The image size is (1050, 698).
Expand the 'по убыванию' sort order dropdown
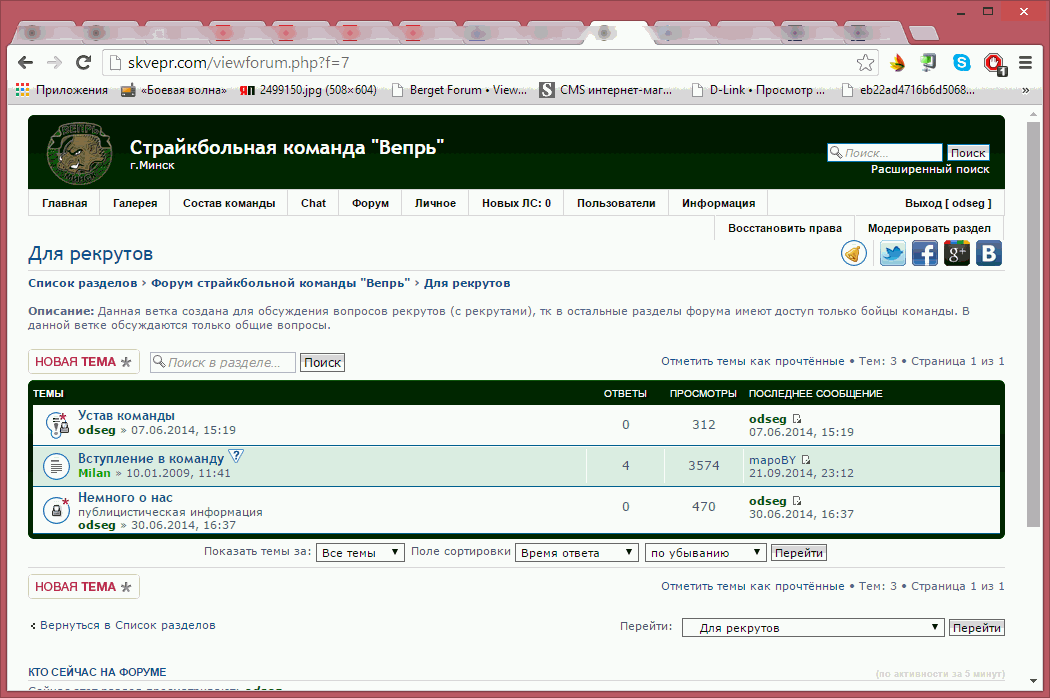706,553
